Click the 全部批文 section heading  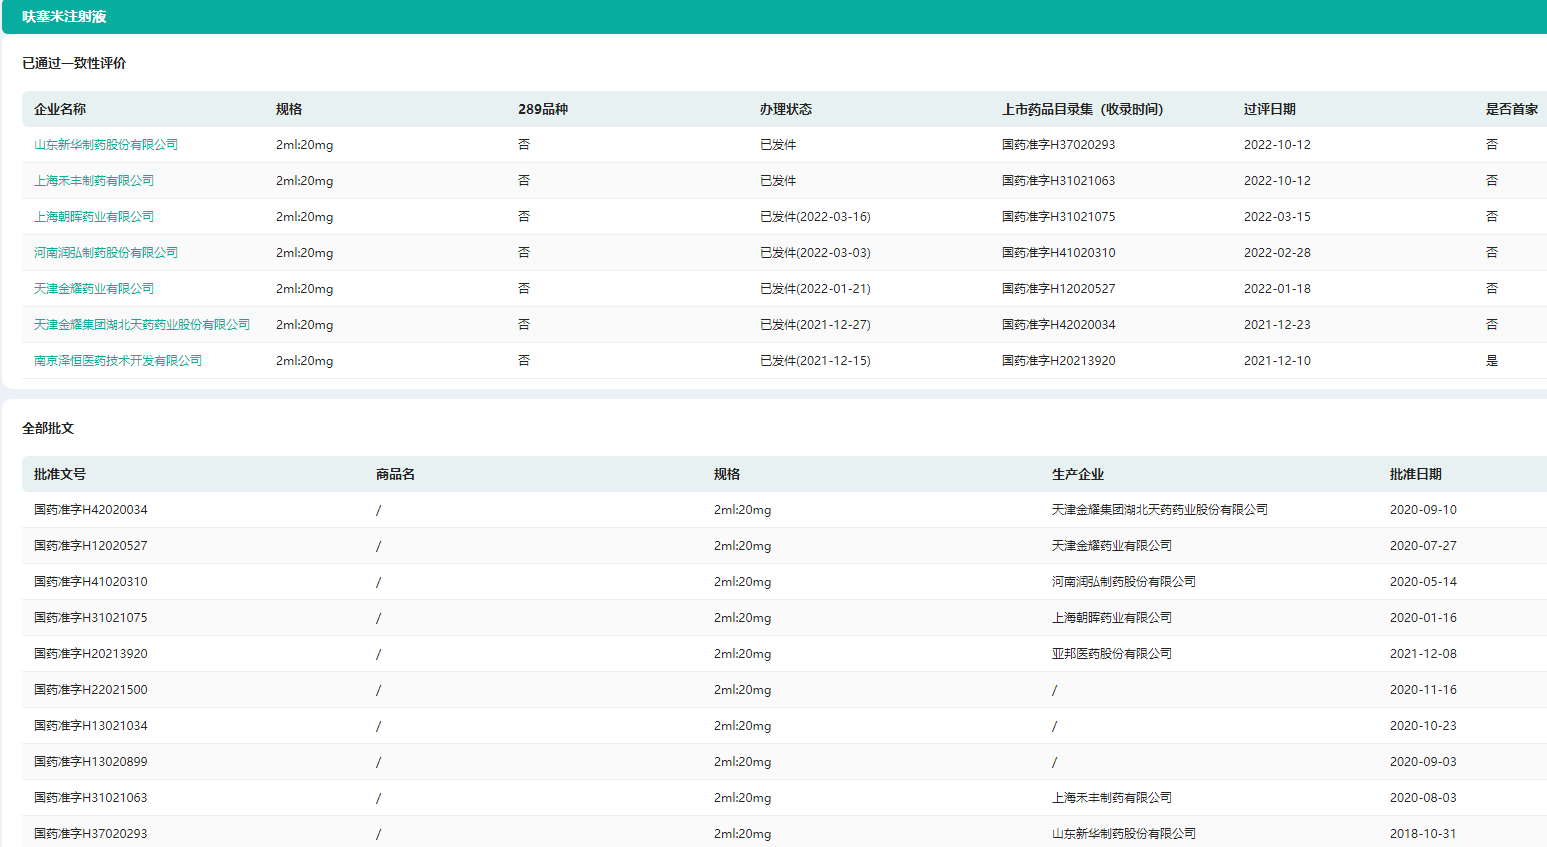(48, 428)
